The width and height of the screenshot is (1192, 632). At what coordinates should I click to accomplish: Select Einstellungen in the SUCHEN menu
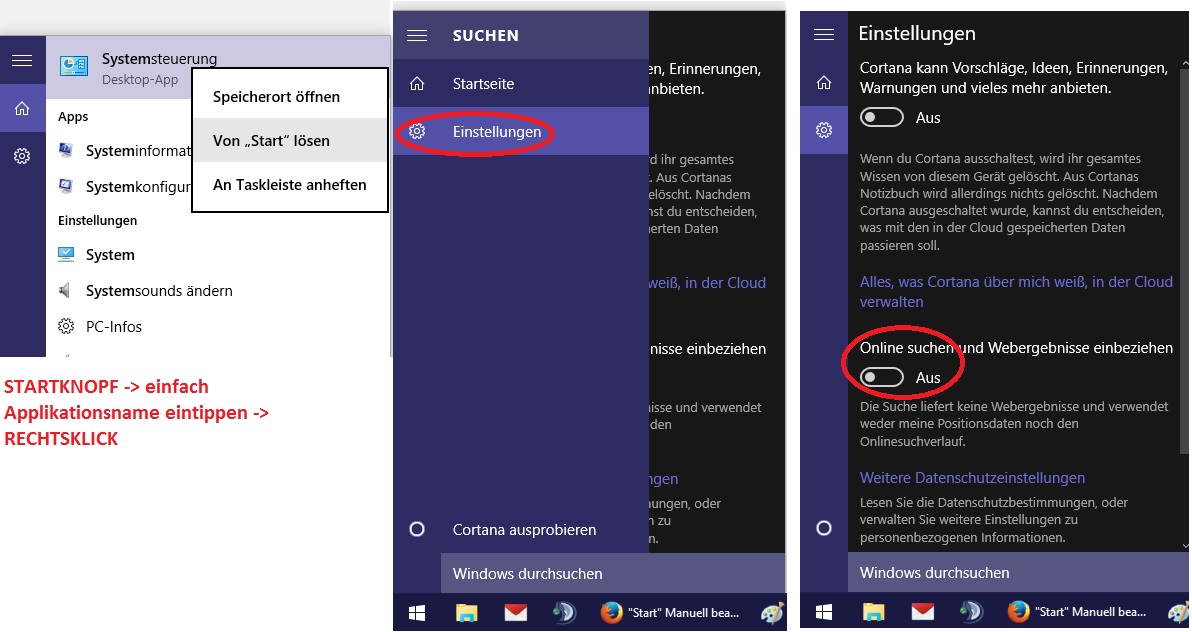(522, 132)
